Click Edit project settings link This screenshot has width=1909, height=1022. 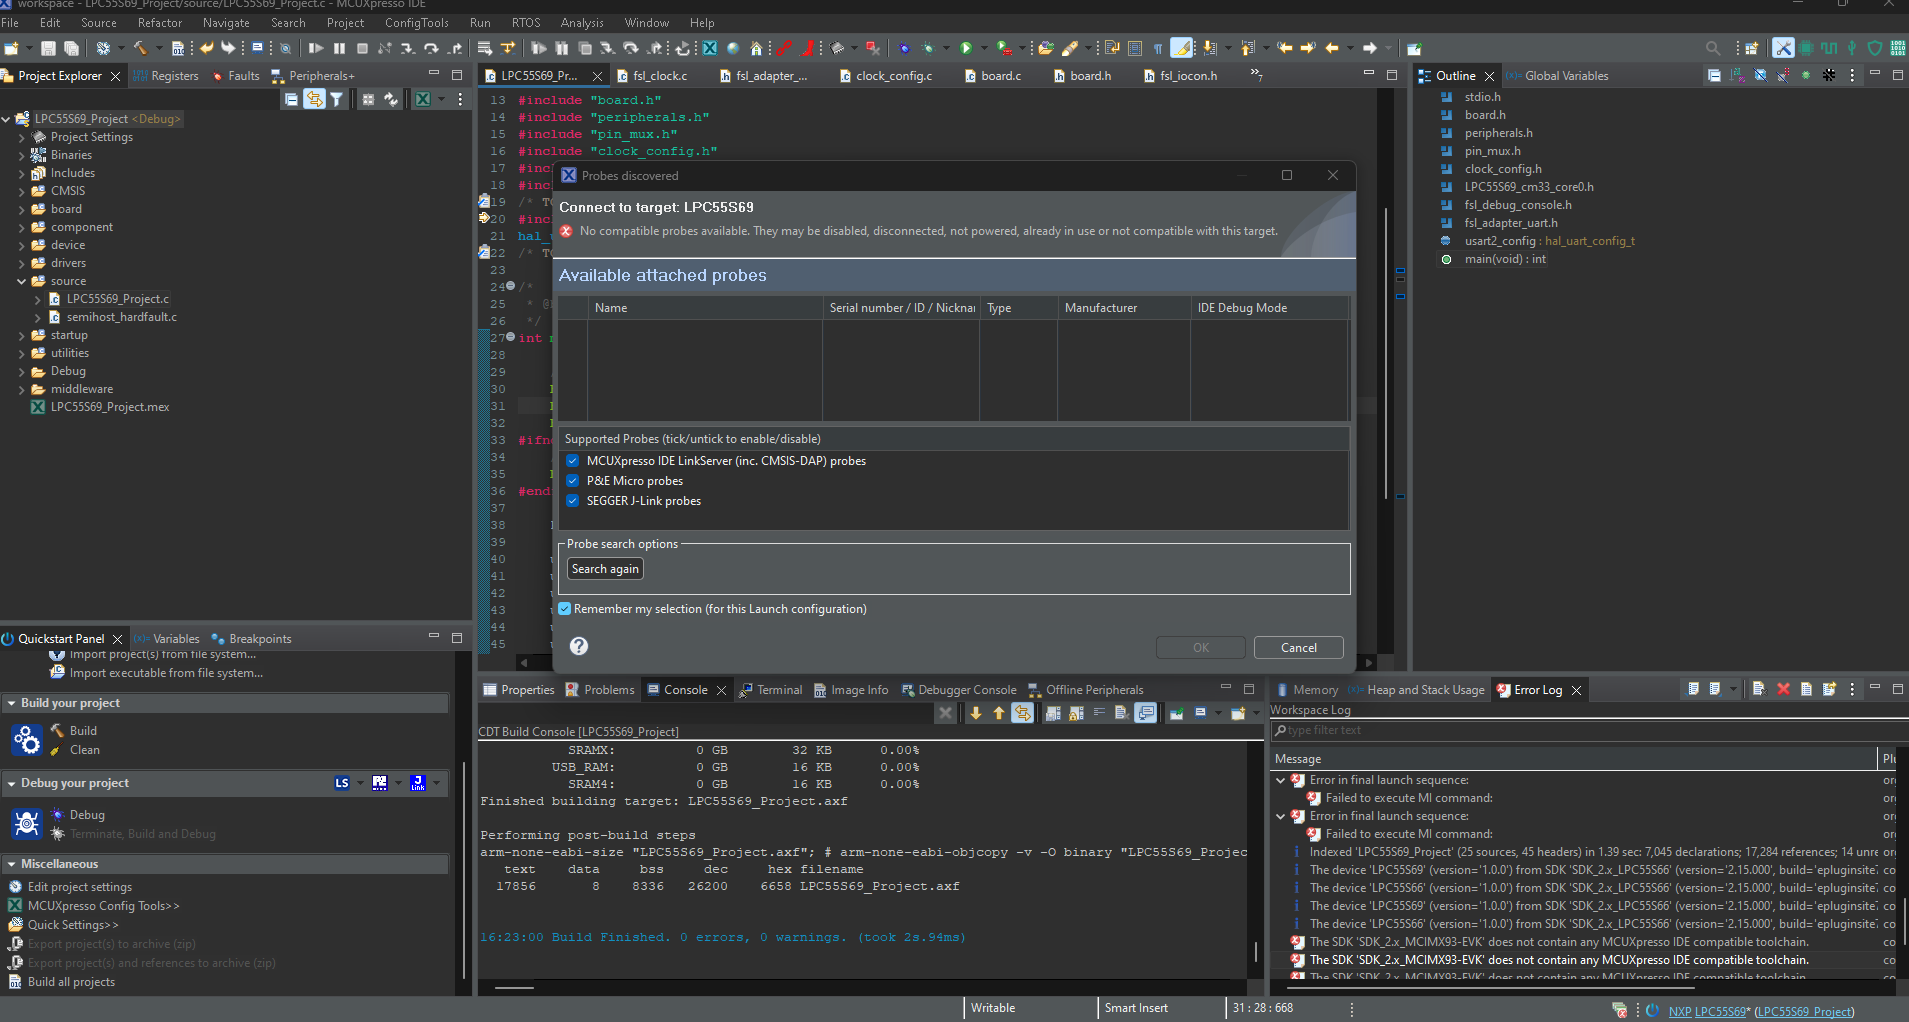tap(80, 887)
